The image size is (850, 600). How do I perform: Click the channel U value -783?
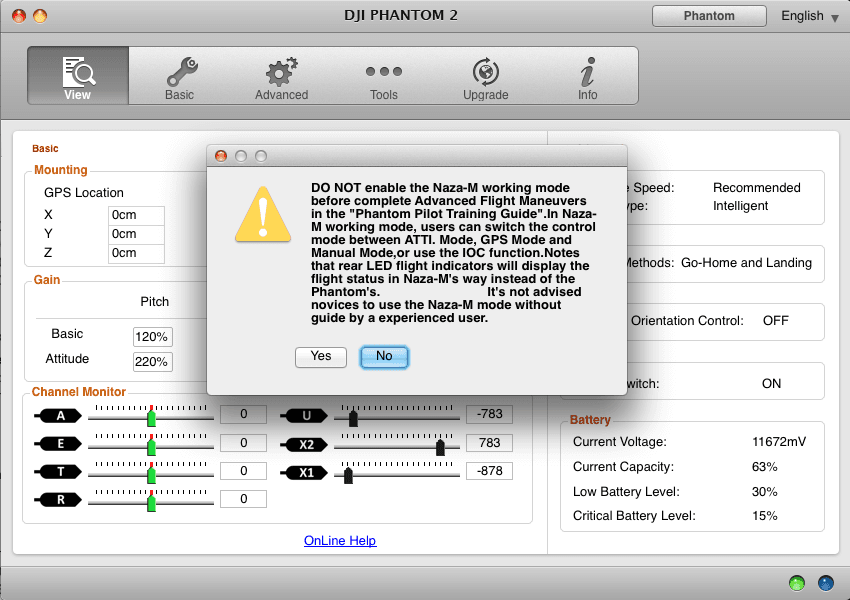[490, 414]
